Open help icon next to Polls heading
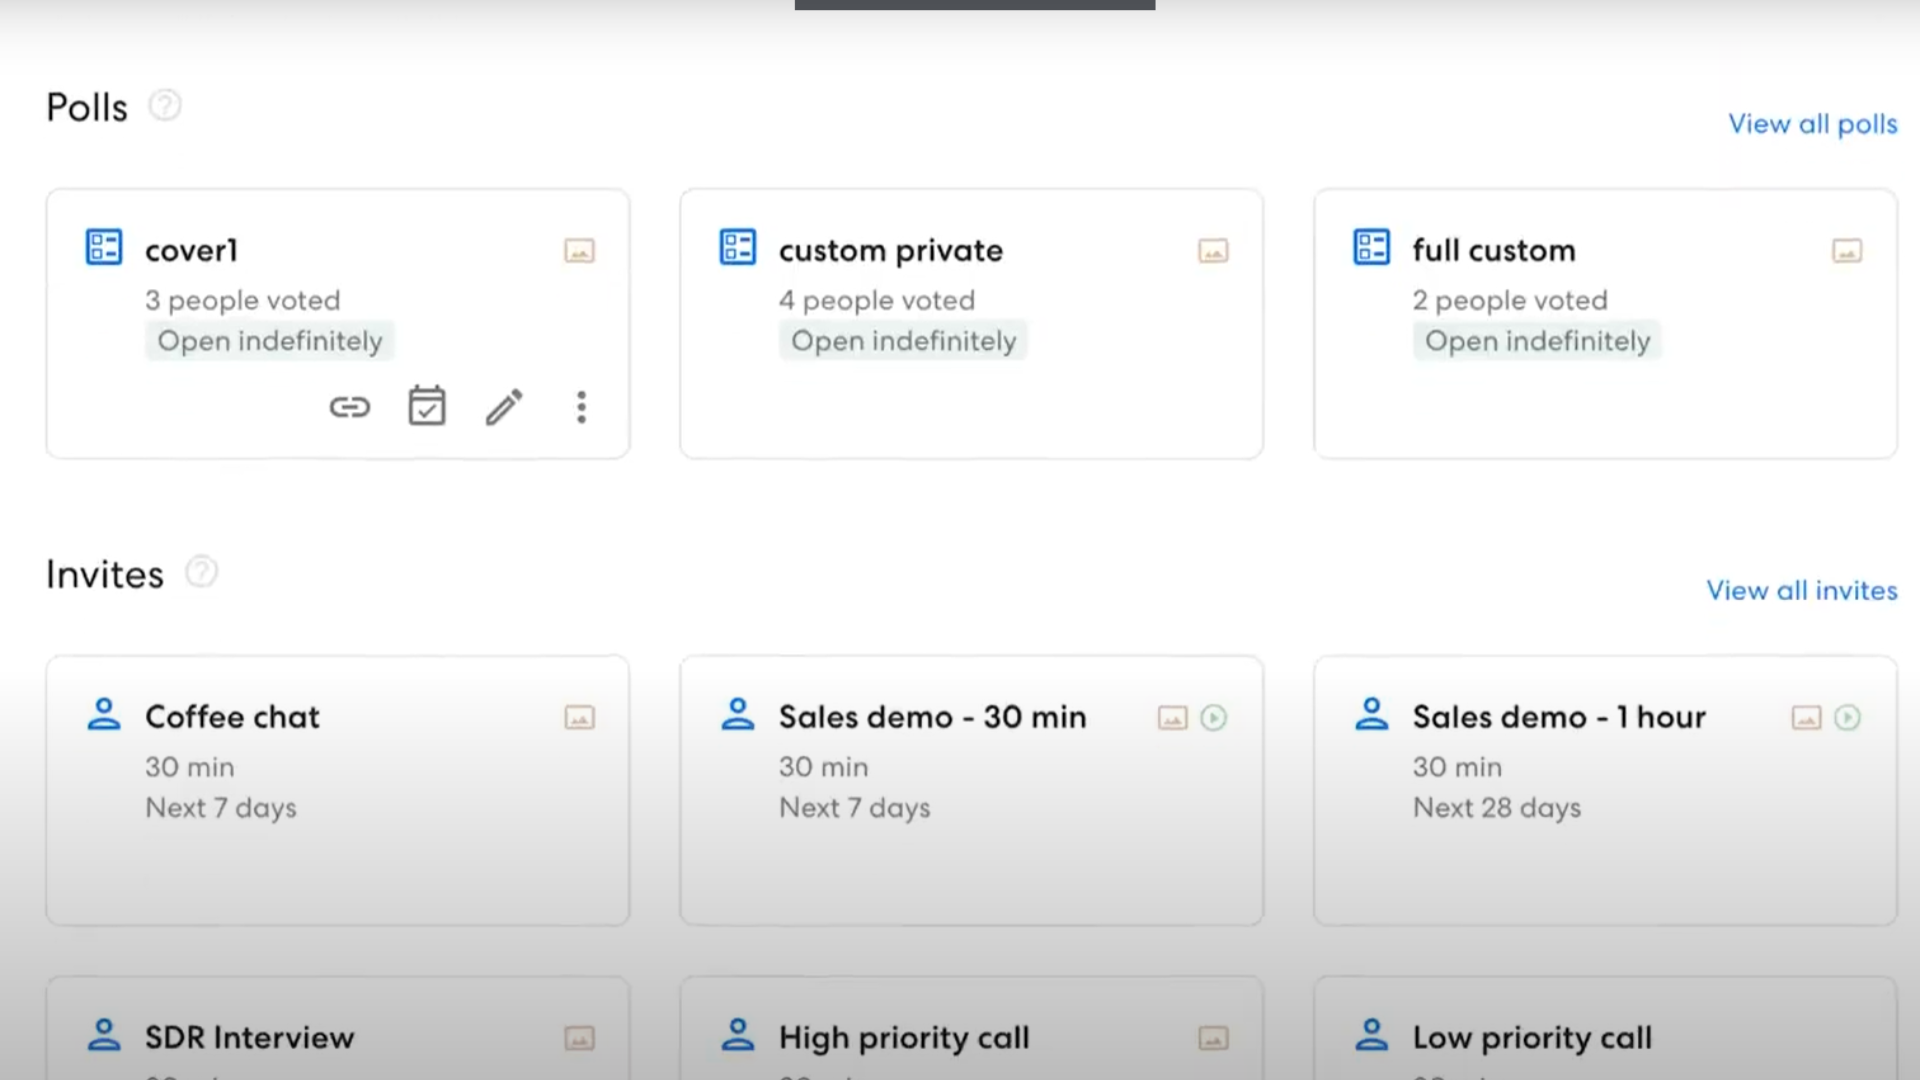The width and height of the screenshot is (1920, 1080). (165, 105)
